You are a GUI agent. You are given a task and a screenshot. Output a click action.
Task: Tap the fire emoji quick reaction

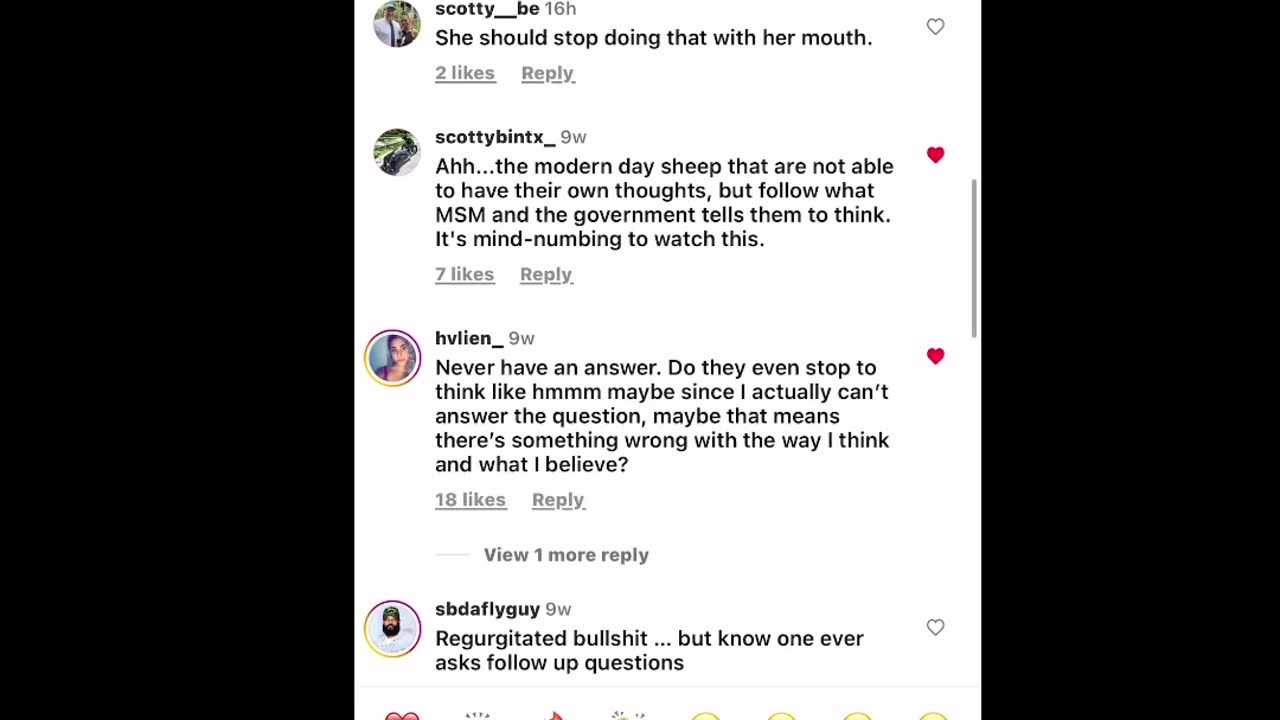coord(553,716)
